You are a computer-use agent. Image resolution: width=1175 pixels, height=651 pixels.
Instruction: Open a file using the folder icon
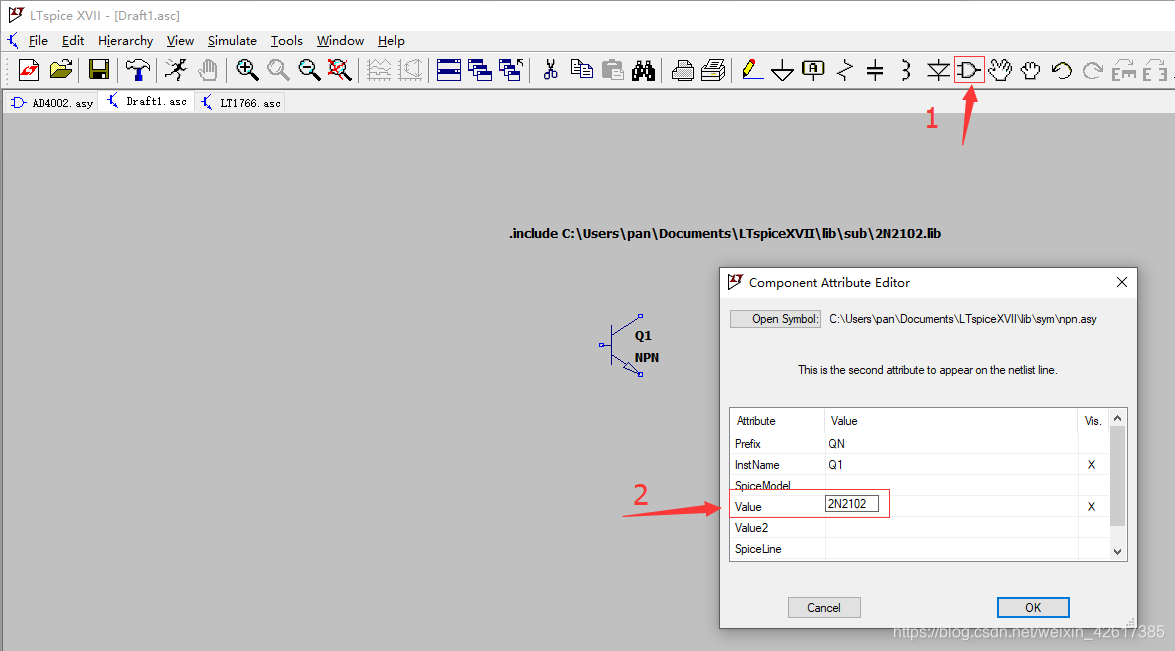tap(61, 70)
